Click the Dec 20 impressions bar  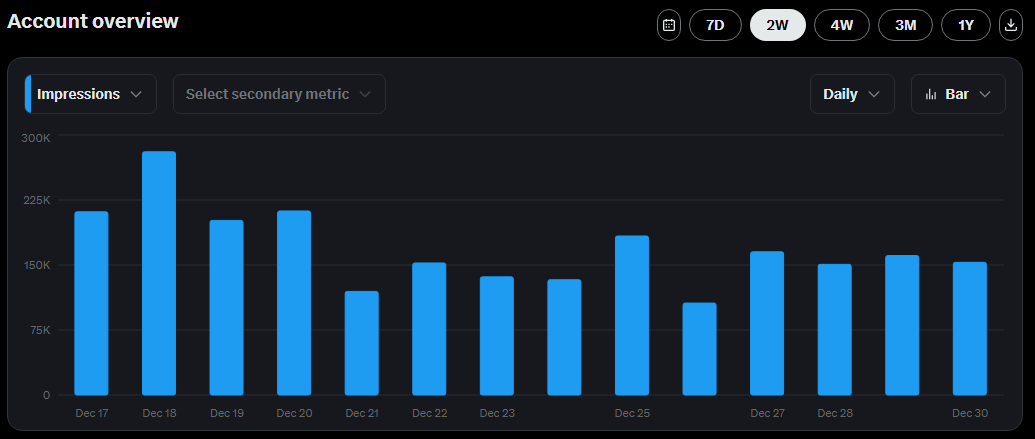[x=294, y=303]
